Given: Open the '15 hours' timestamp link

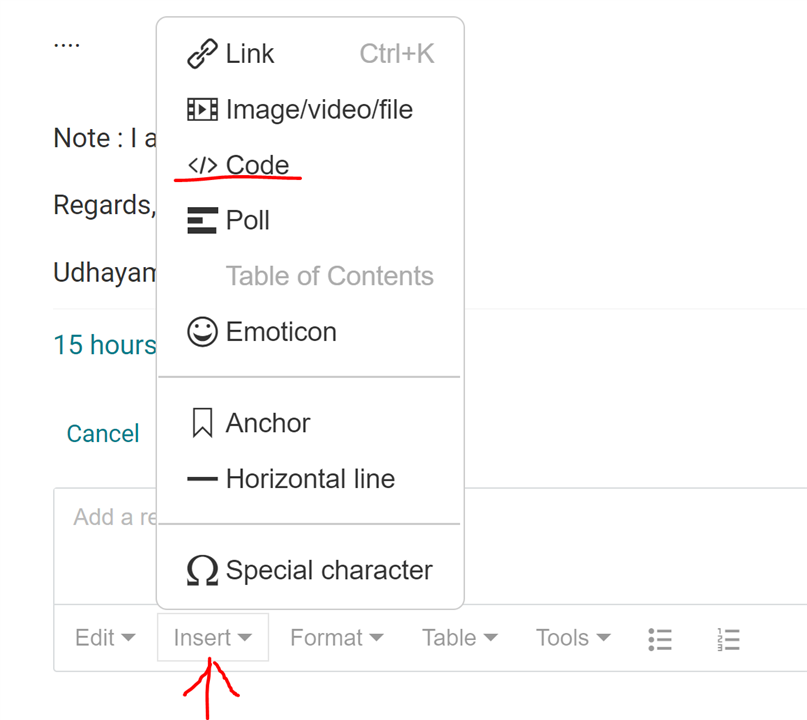Looking at the screenshot, I should point(104,345).
